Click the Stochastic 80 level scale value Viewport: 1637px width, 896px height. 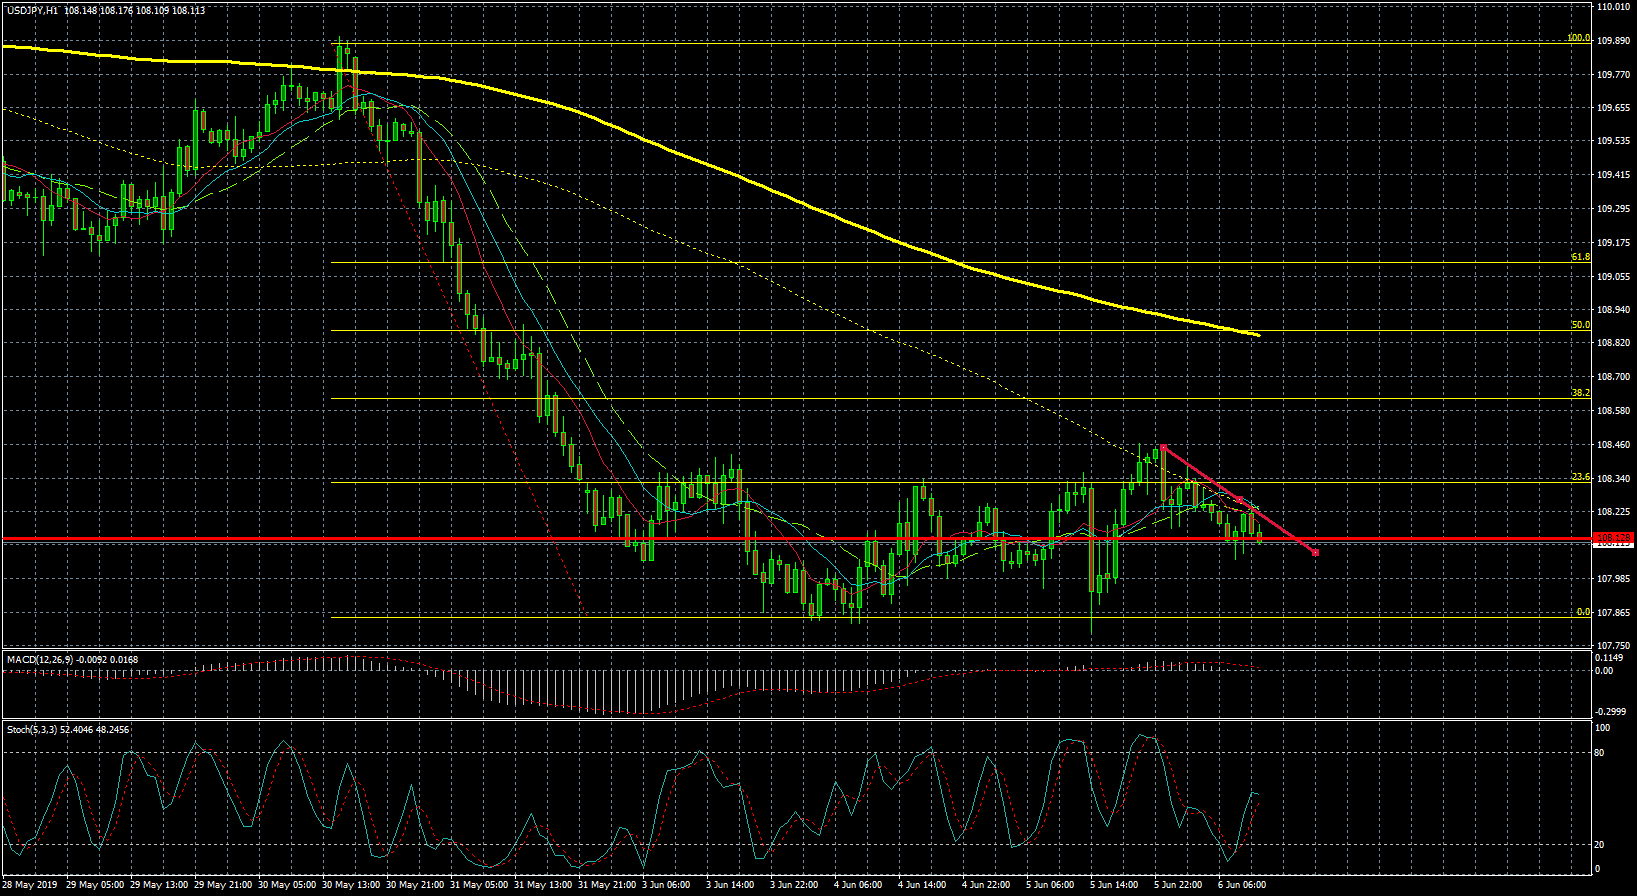pyautogui.click(x=1600, y=753)
